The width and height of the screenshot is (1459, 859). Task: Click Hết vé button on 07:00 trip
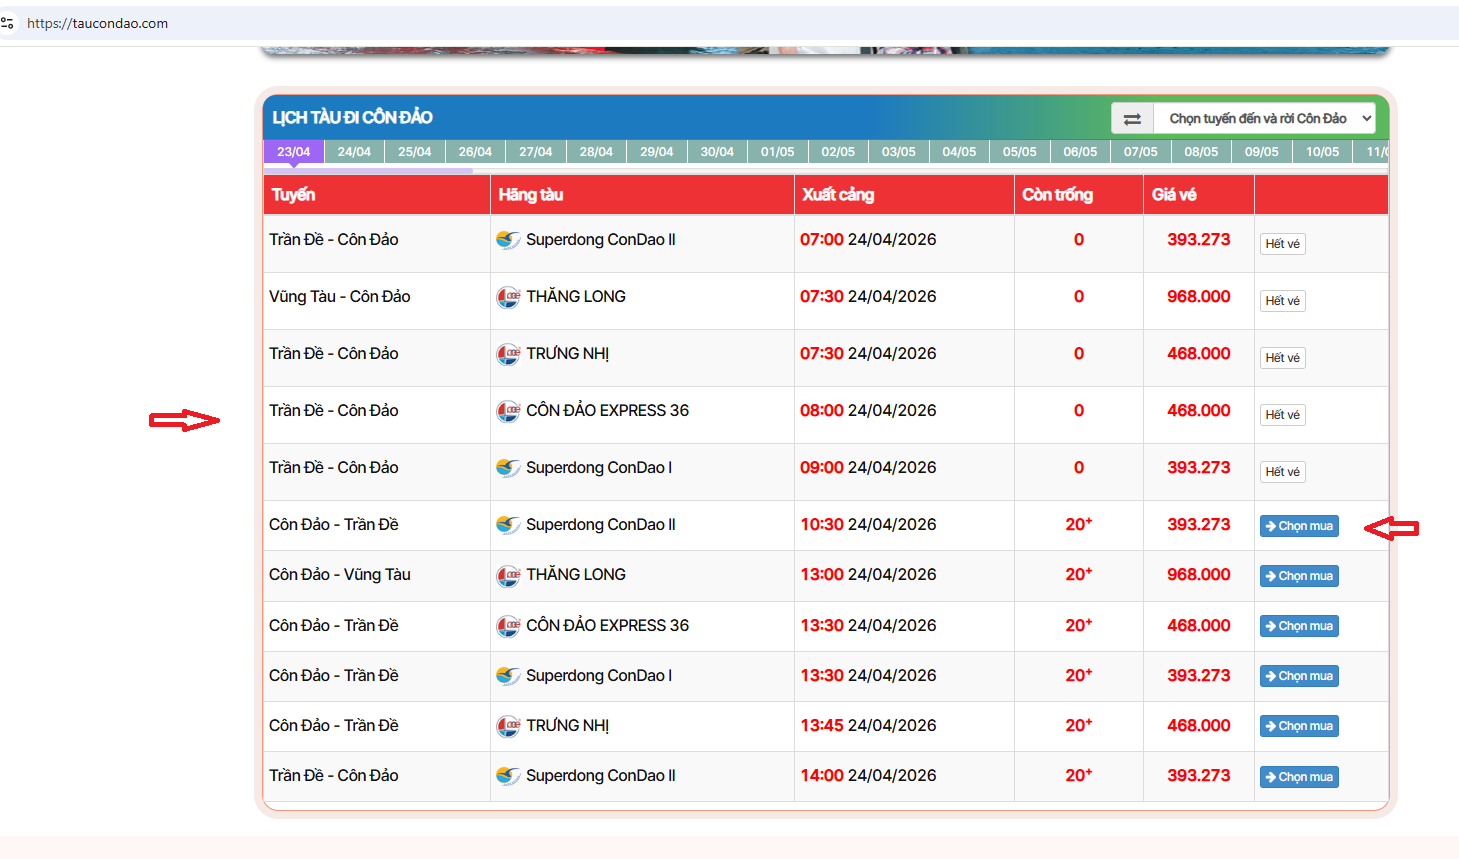click(1282, 244)
